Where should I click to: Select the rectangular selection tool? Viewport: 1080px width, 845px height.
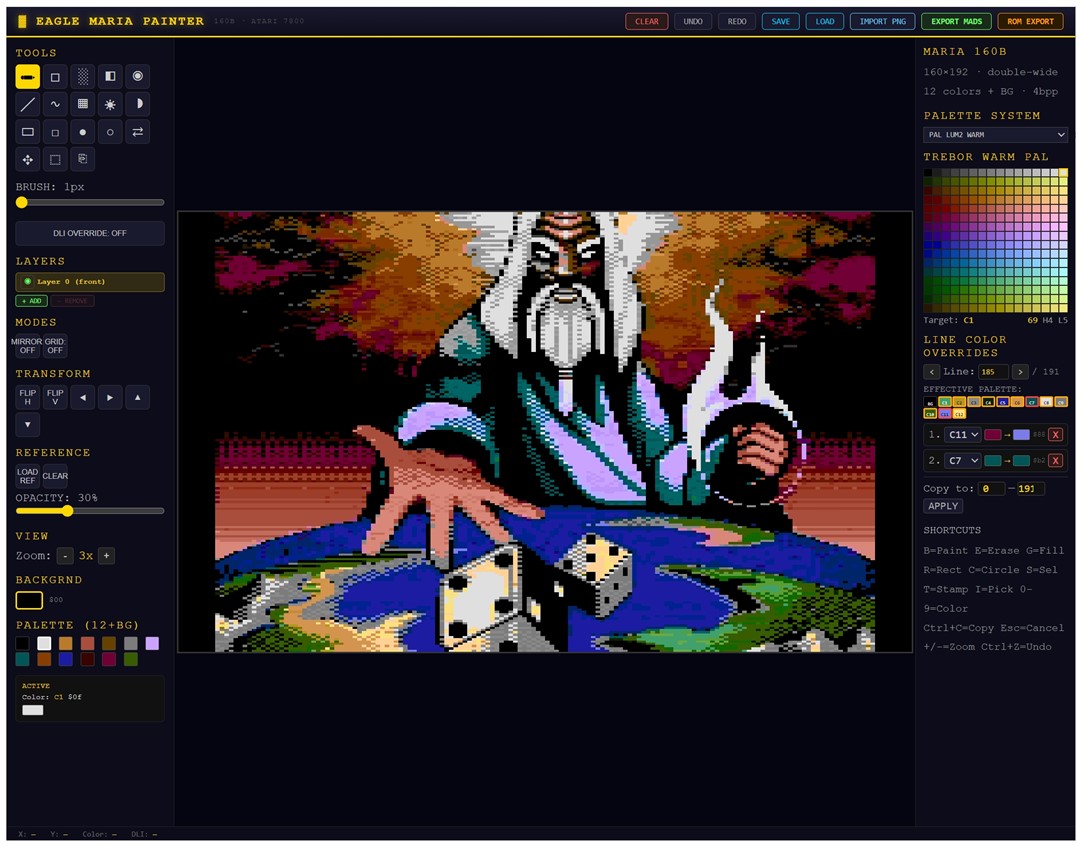tap(56, 159)
